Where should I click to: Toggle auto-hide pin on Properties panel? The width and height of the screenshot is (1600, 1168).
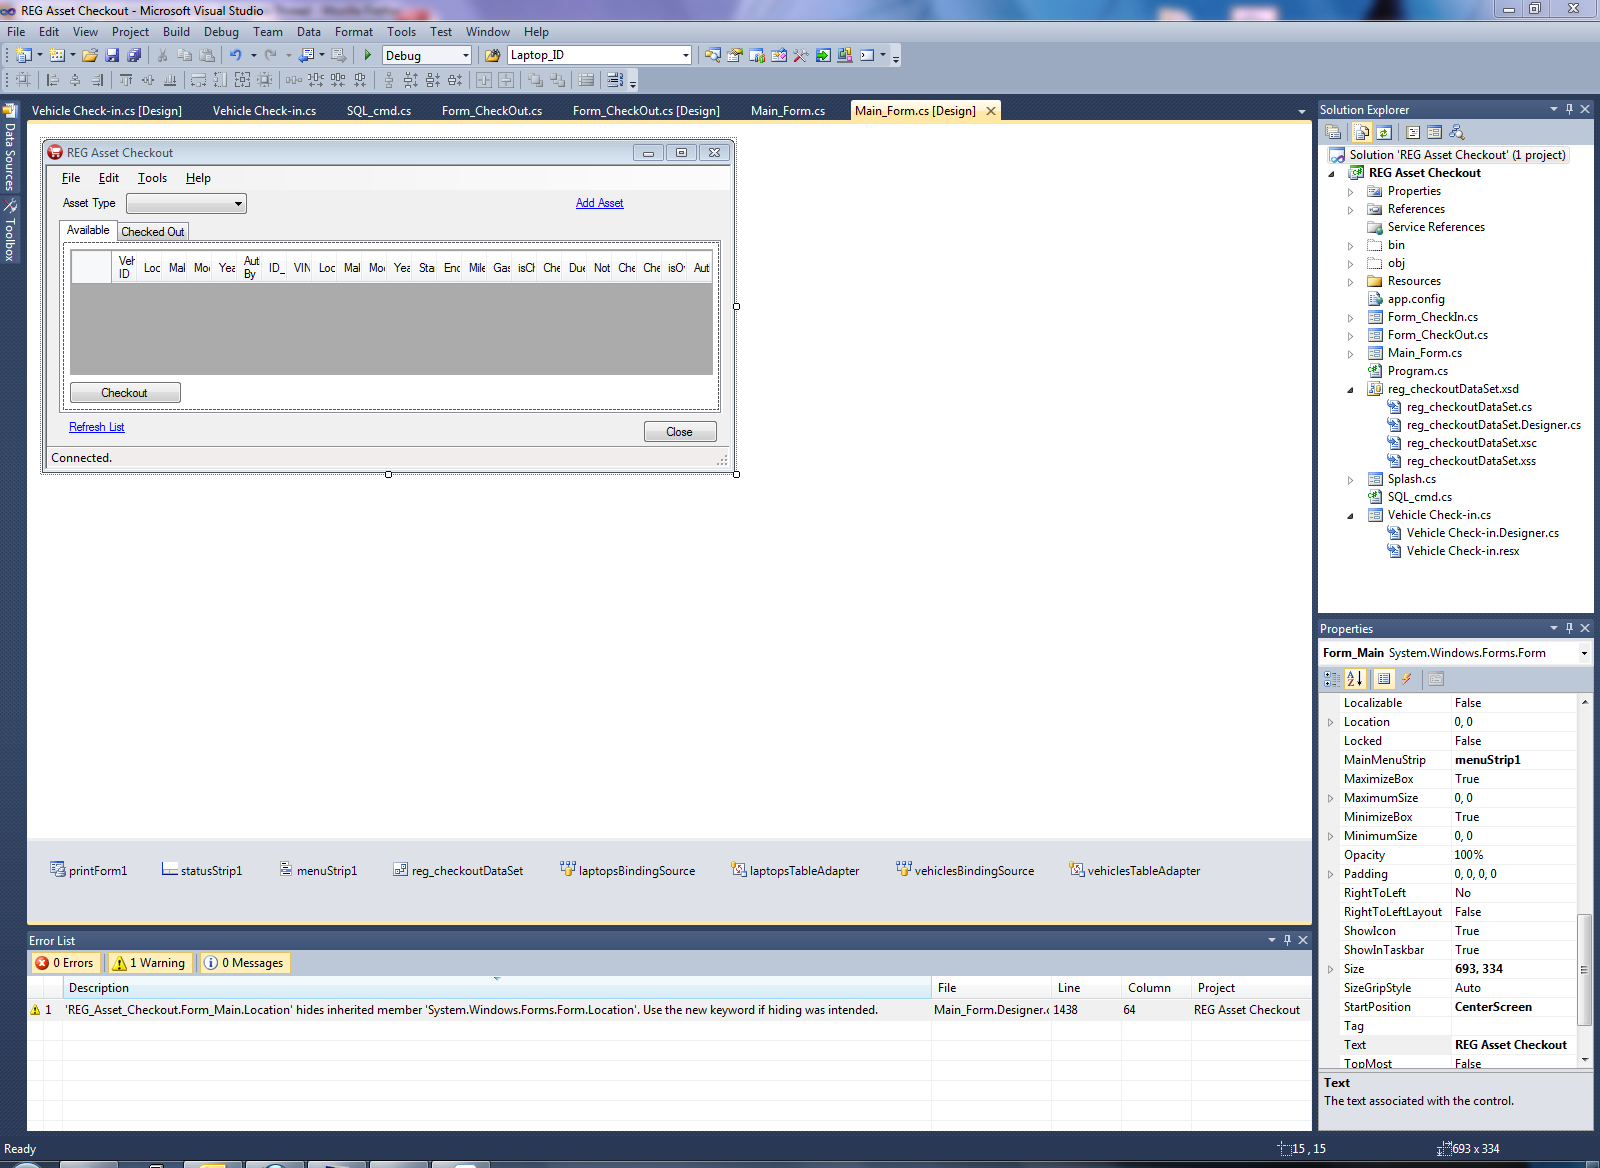1569,628
